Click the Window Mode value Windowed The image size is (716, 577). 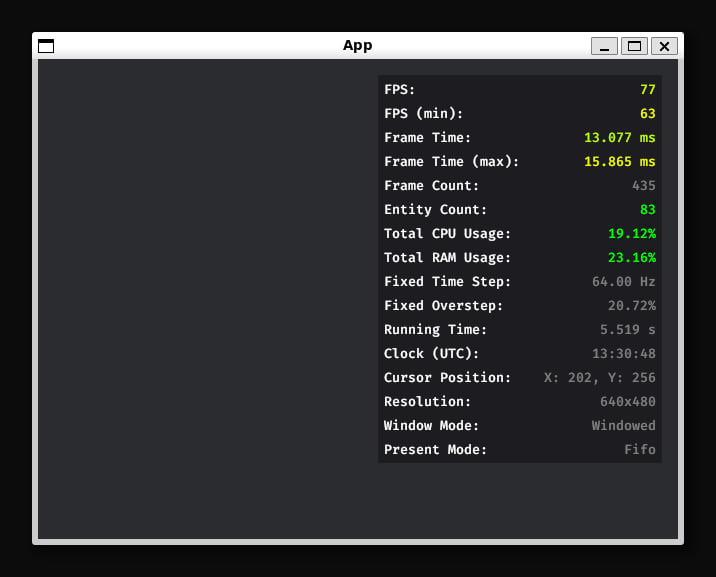point(623,426)
